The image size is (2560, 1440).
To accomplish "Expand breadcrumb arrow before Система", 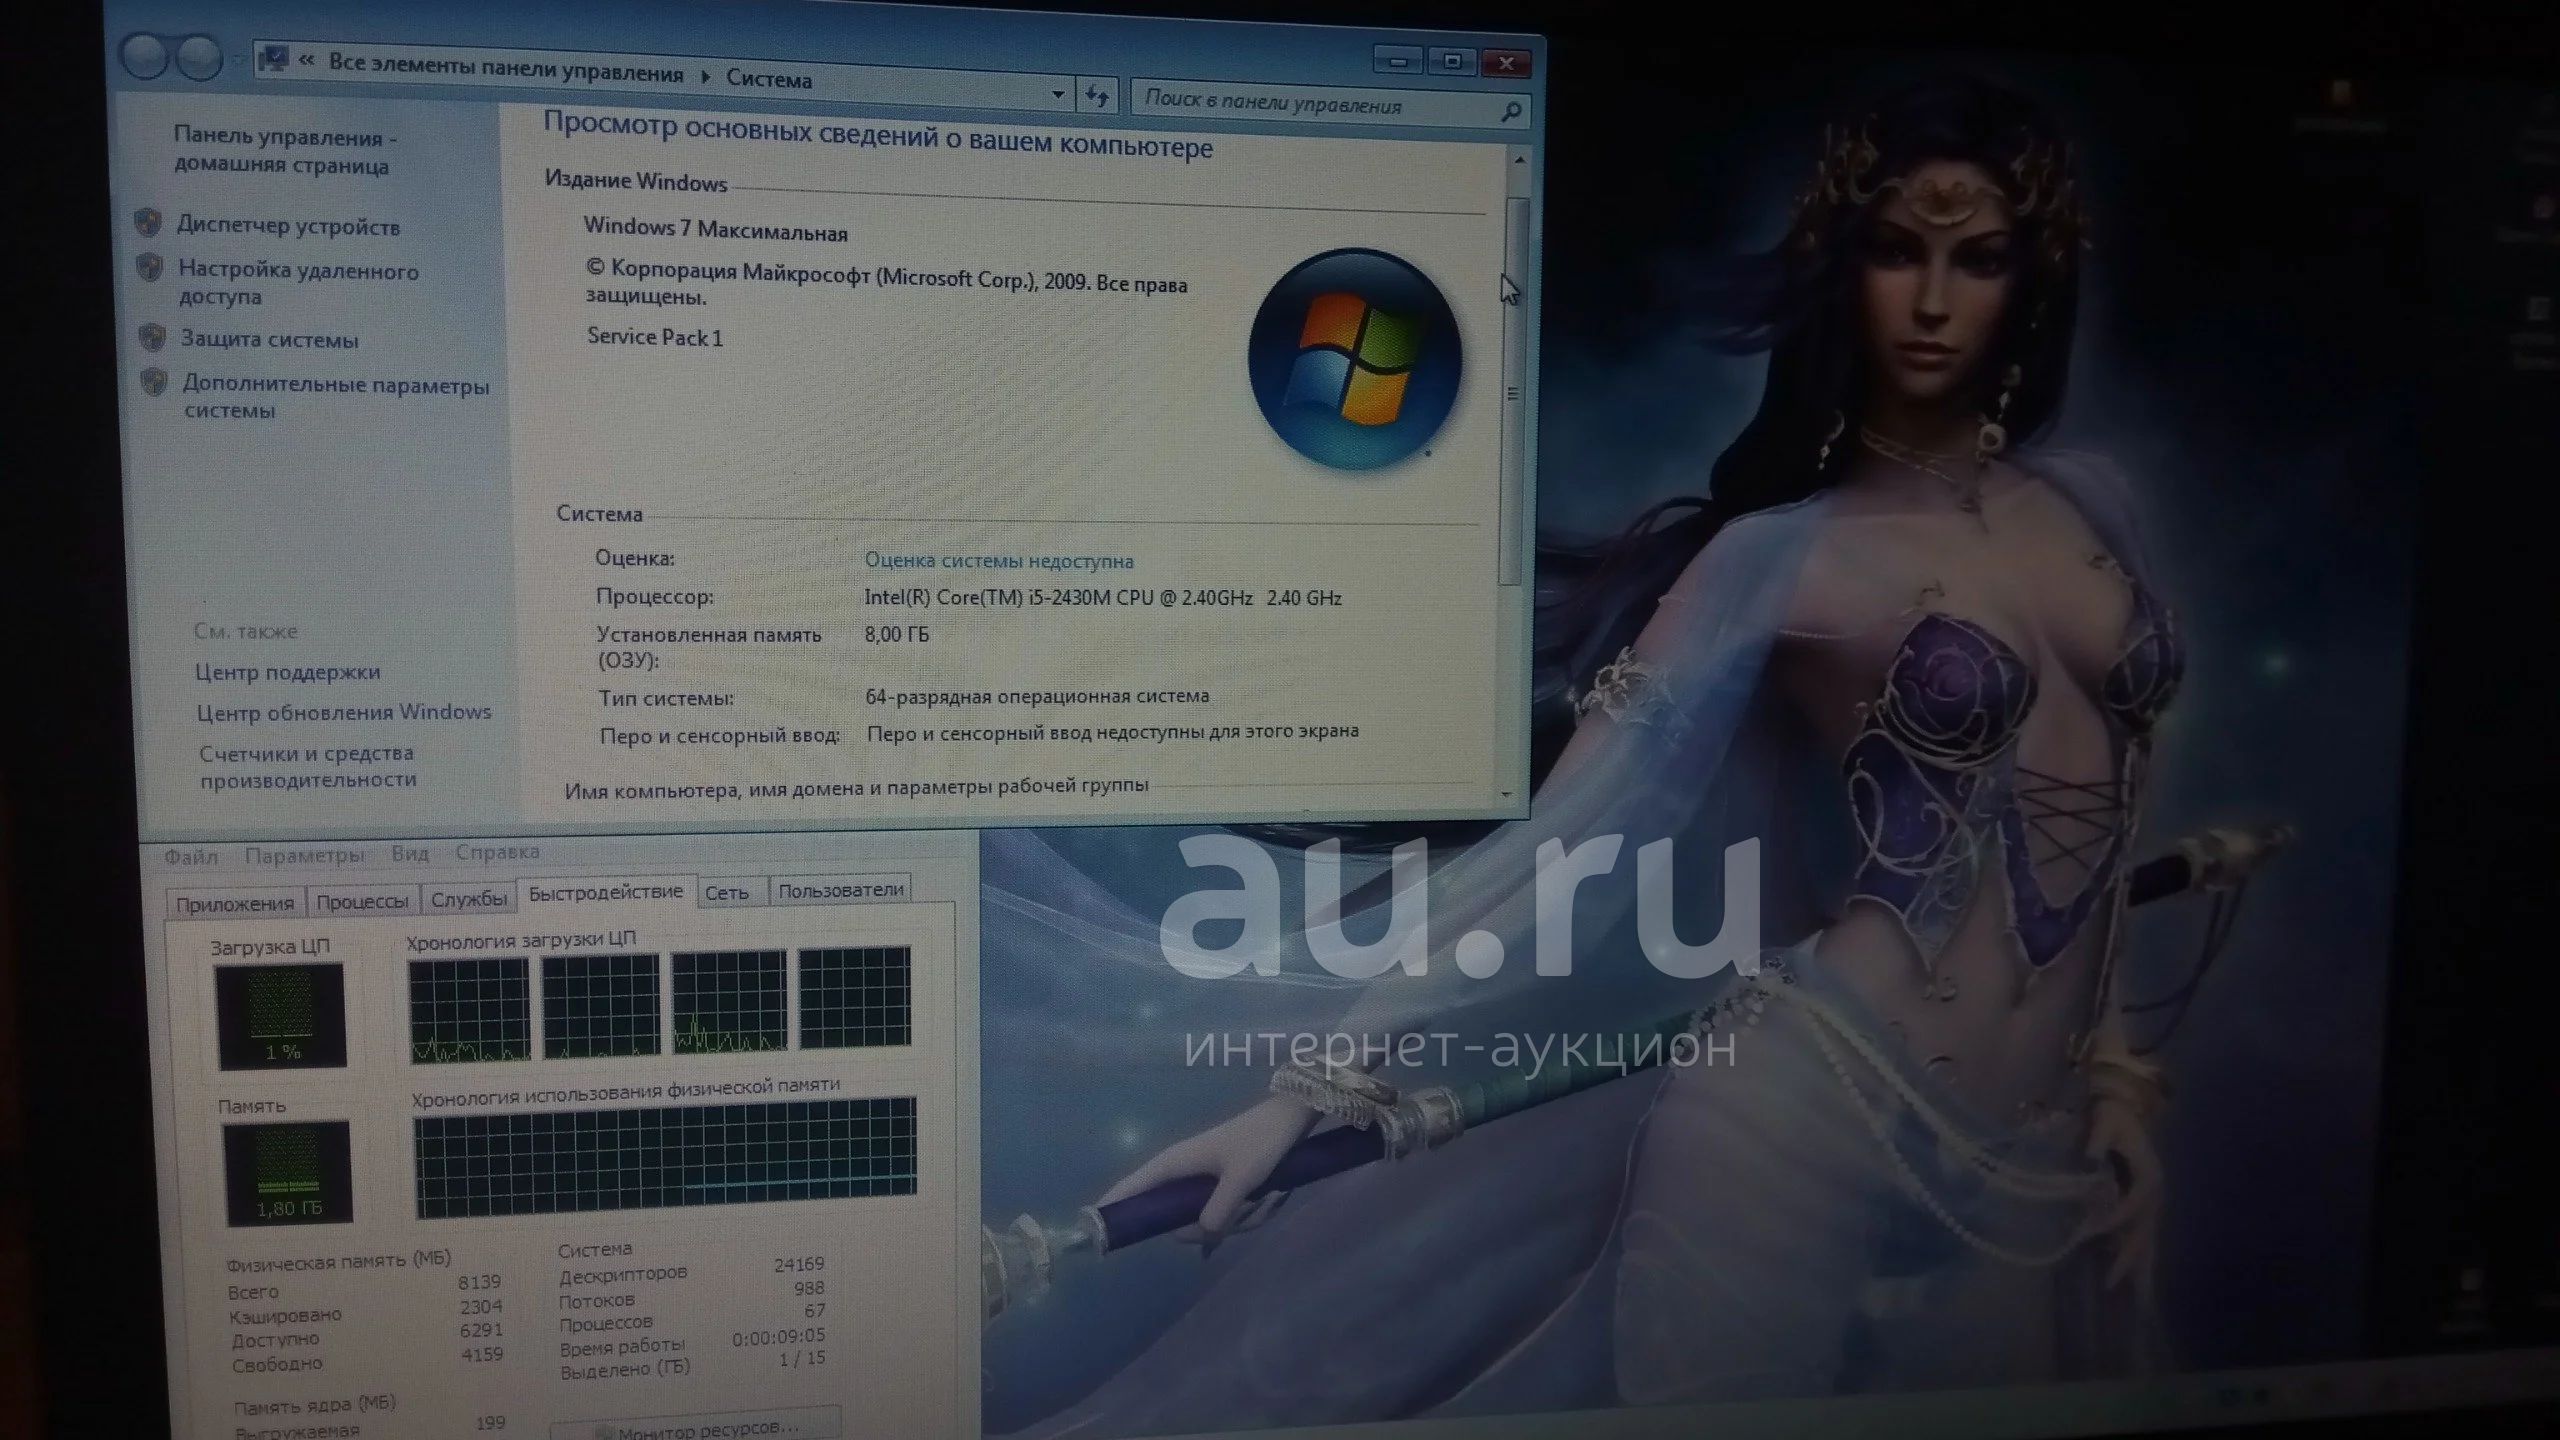I will click(x=706, y=77).
